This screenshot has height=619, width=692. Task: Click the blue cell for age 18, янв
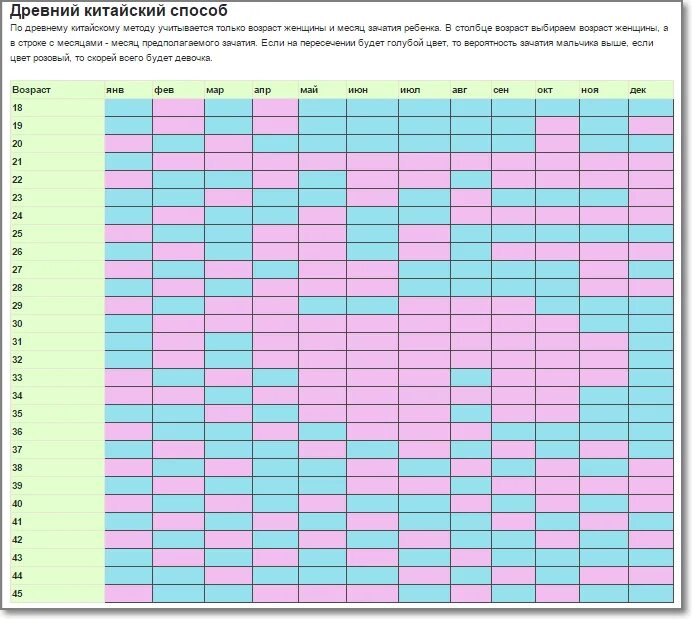(128, 108)
